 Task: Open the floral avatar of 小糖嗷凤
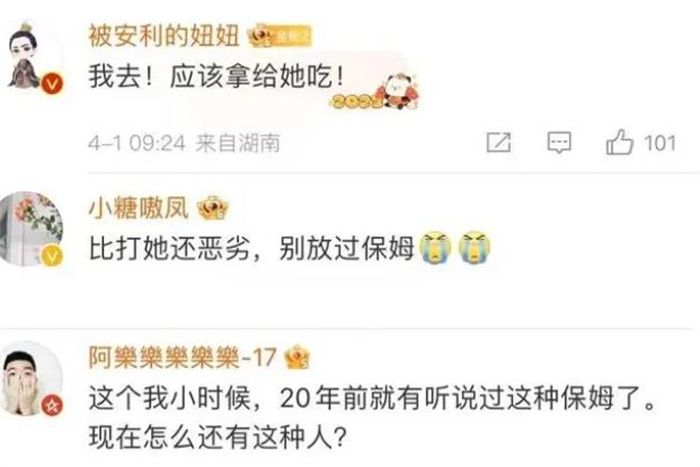31,229
